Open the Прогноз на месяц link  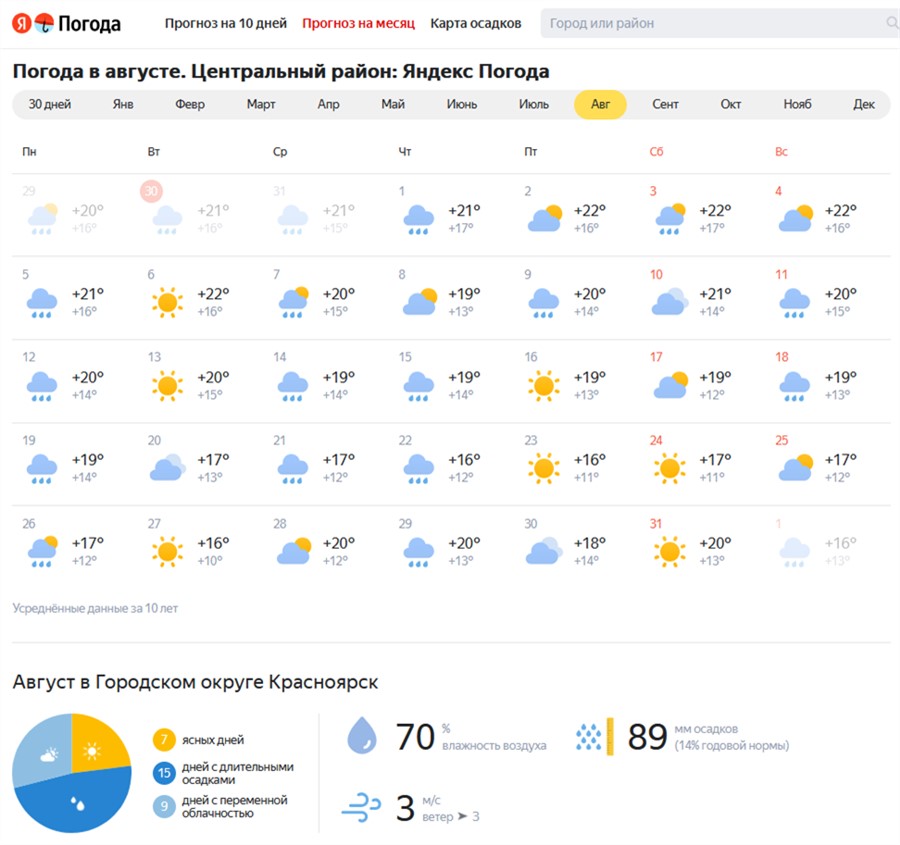pos(358,23)
